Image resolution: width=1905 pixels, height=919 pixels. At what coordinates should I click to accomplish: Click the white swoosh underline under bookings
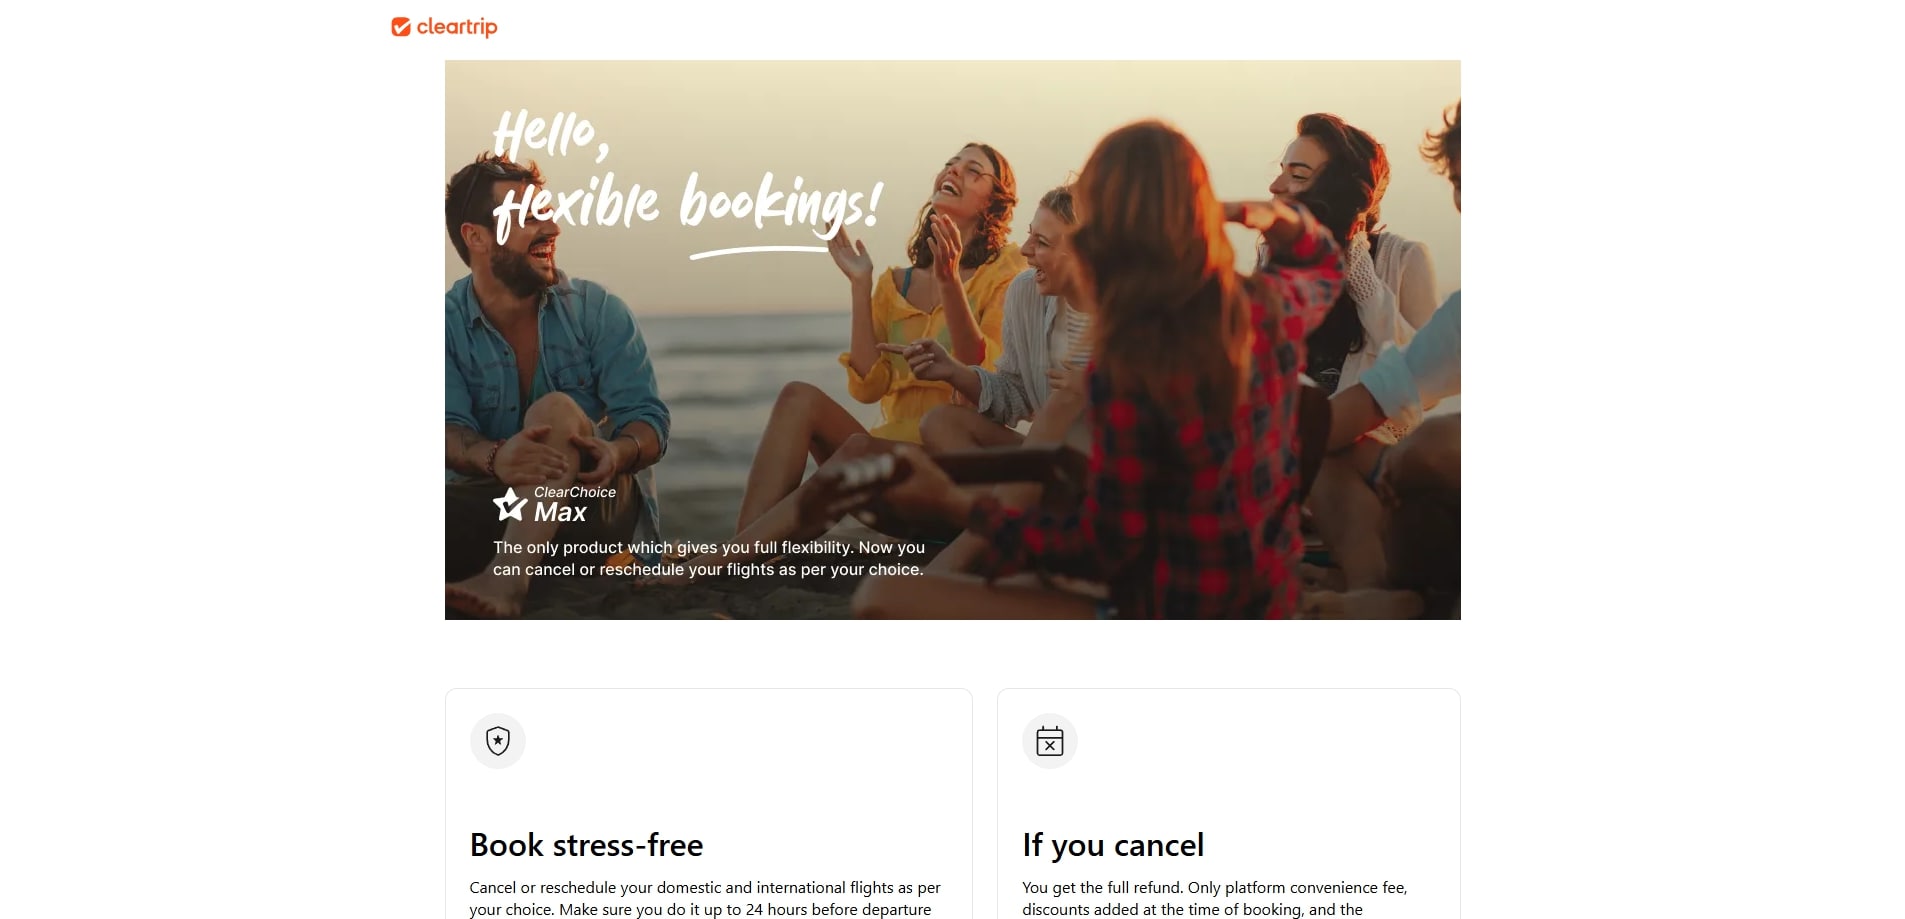coord(759,252)
